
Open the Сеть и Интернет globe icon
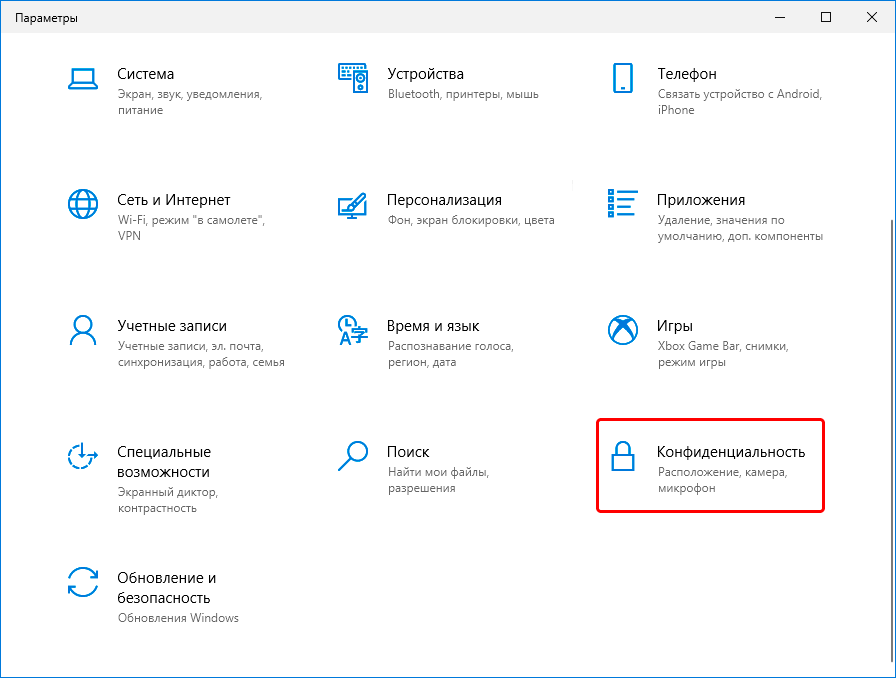pyautogui.click(x=83, y=204)
